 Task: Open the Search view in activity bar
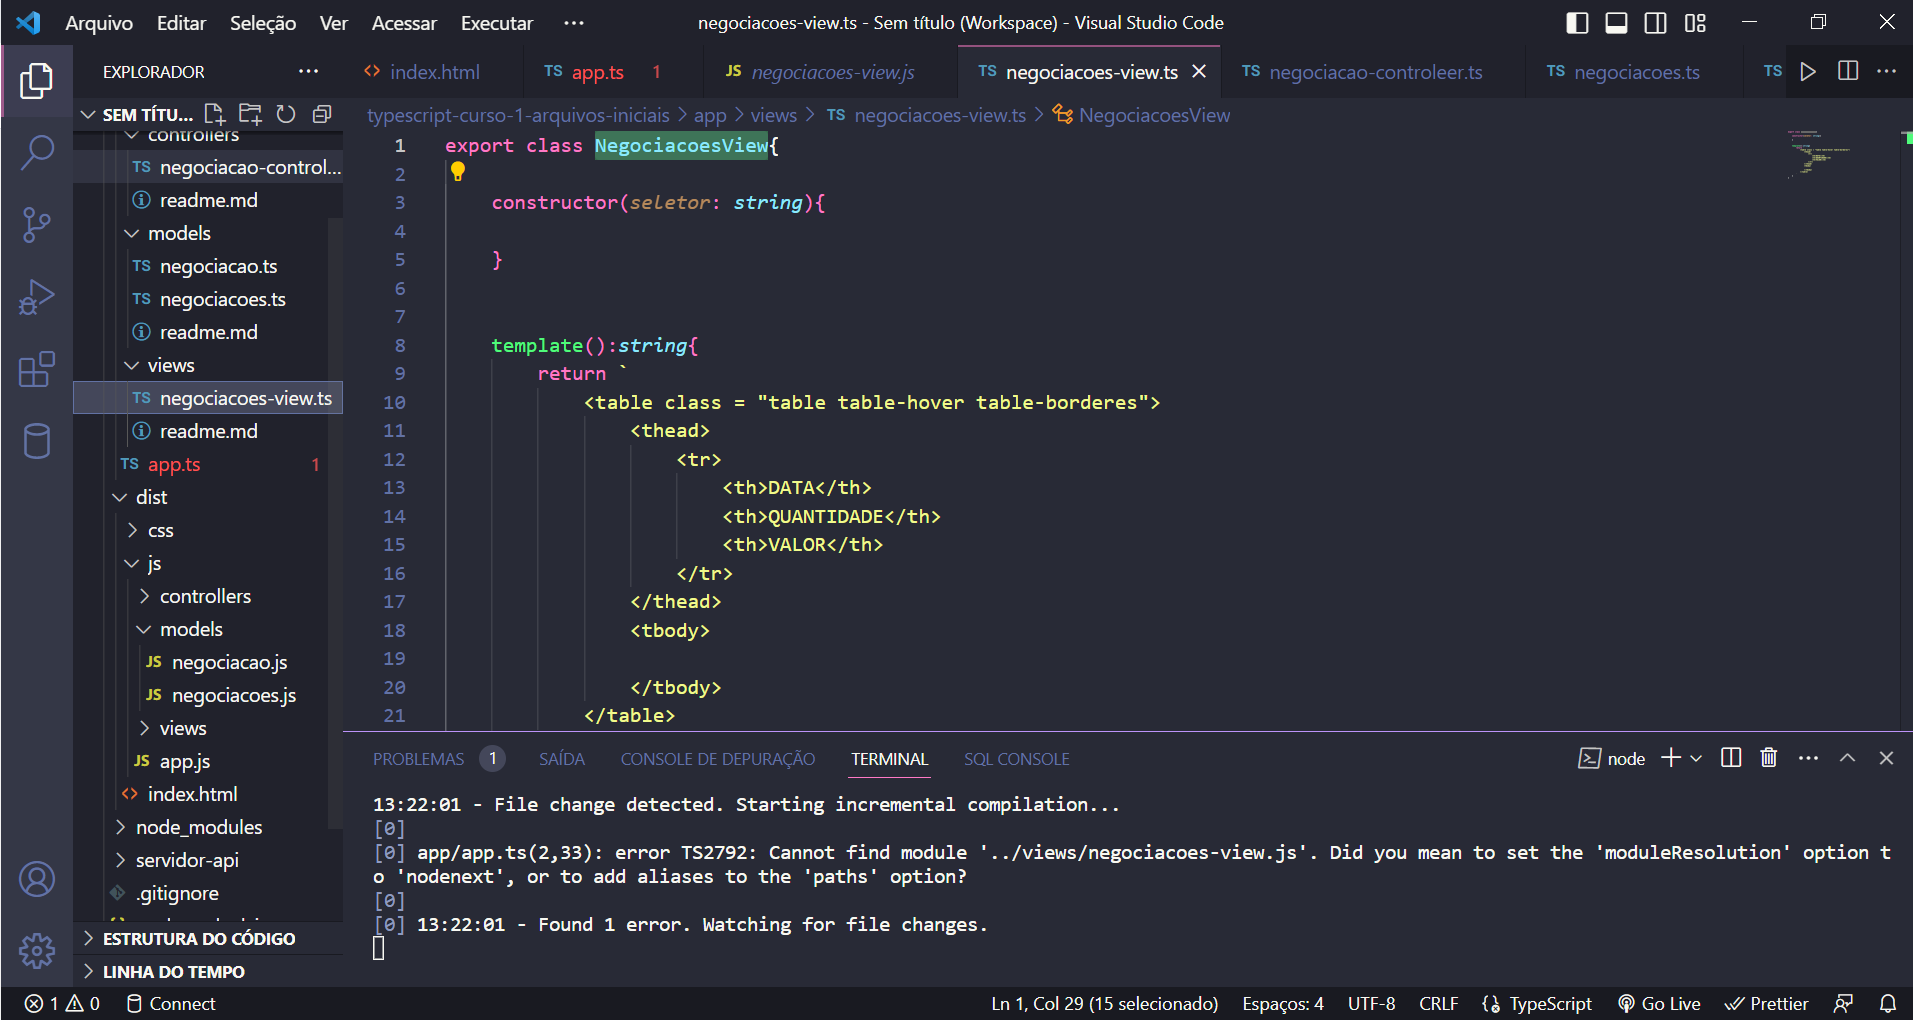pos(37,153)
